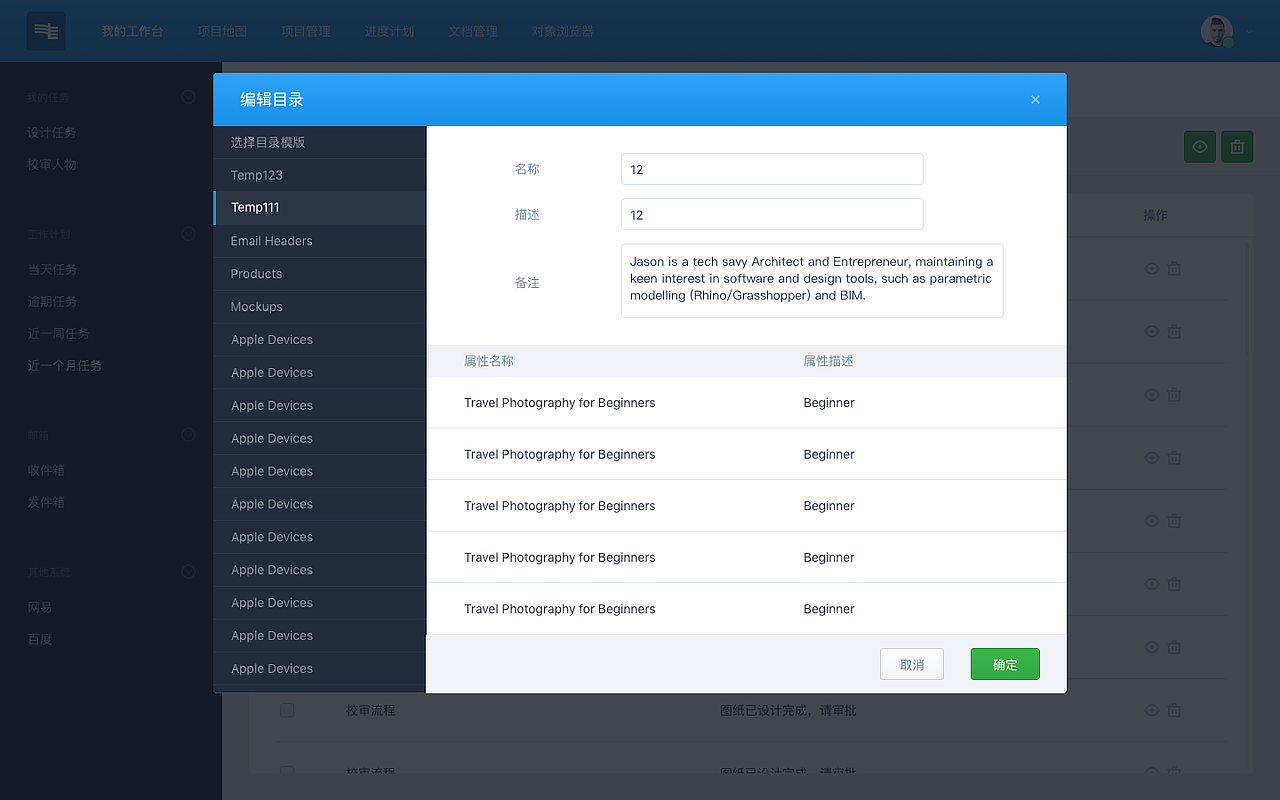This screenshot has height=800, width=1280.
Task: Select 逾期任务 in the sidebar
Action: 52,302
